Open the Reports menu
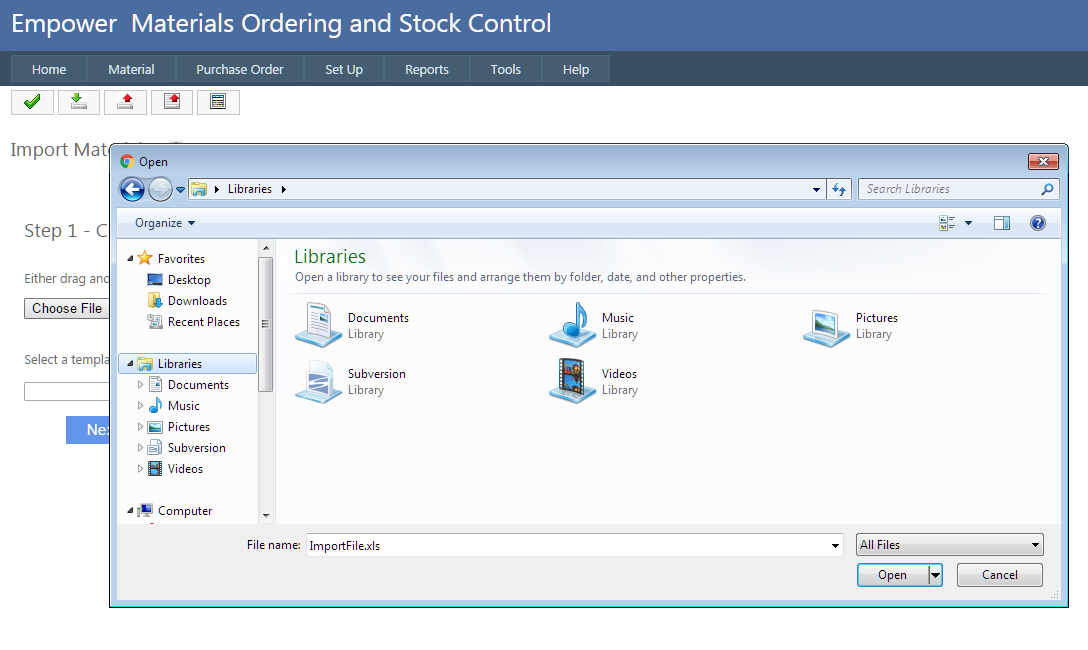 pos(426,69)
